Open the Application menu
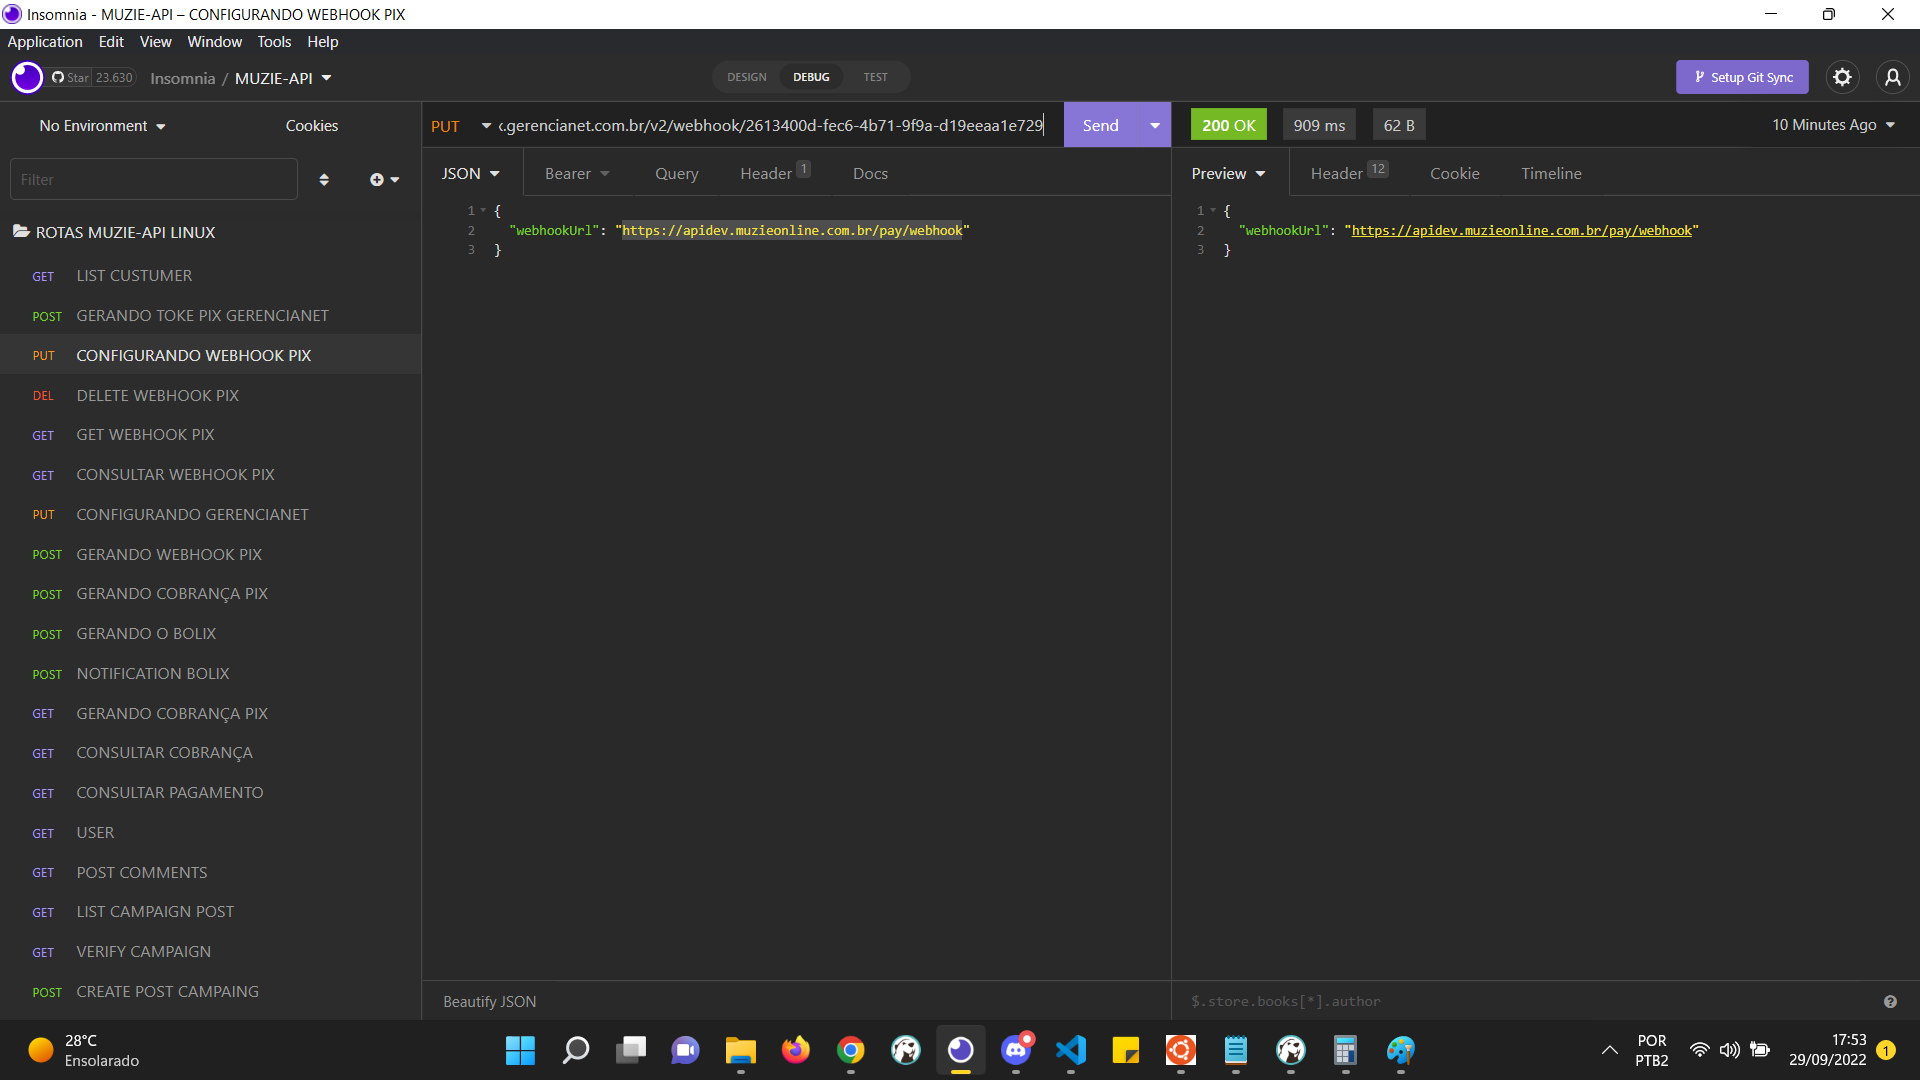 tap(45, 41)
